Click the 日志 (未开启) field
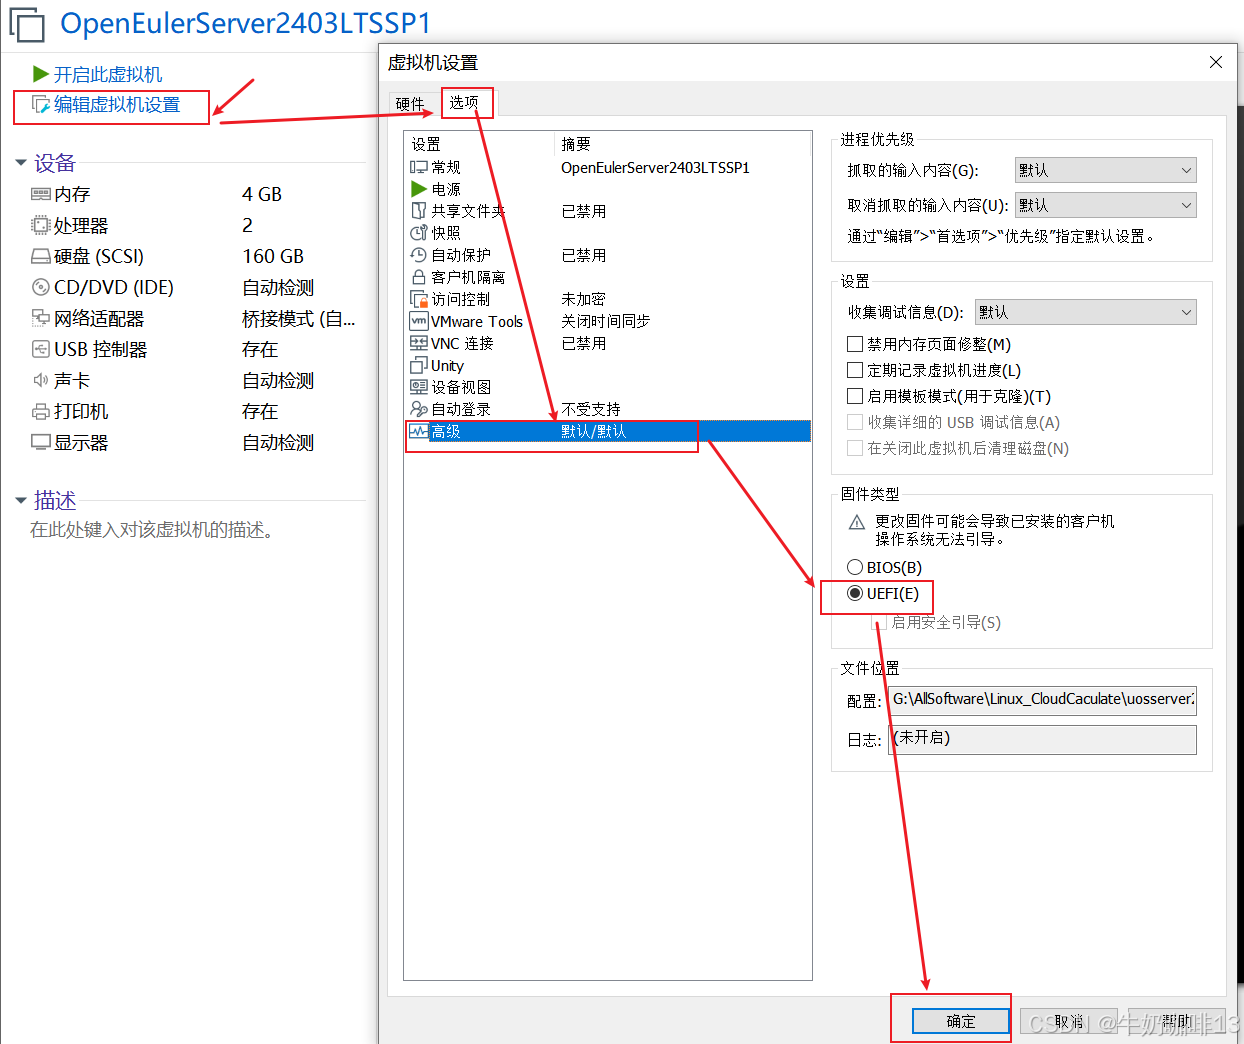1244x1044 pixels. [x=1043, y=739]
